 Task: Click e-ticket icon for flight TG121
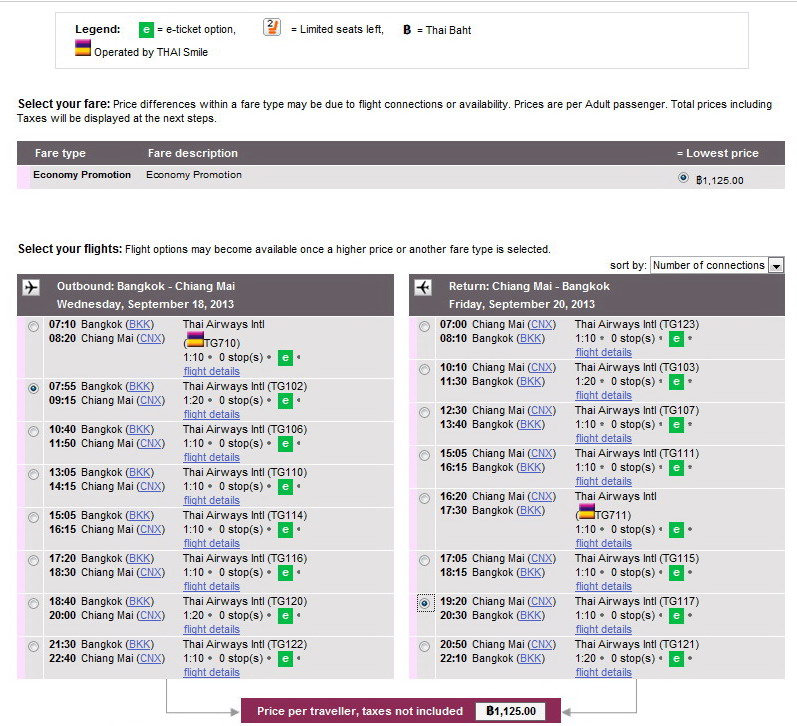(676, 659)
